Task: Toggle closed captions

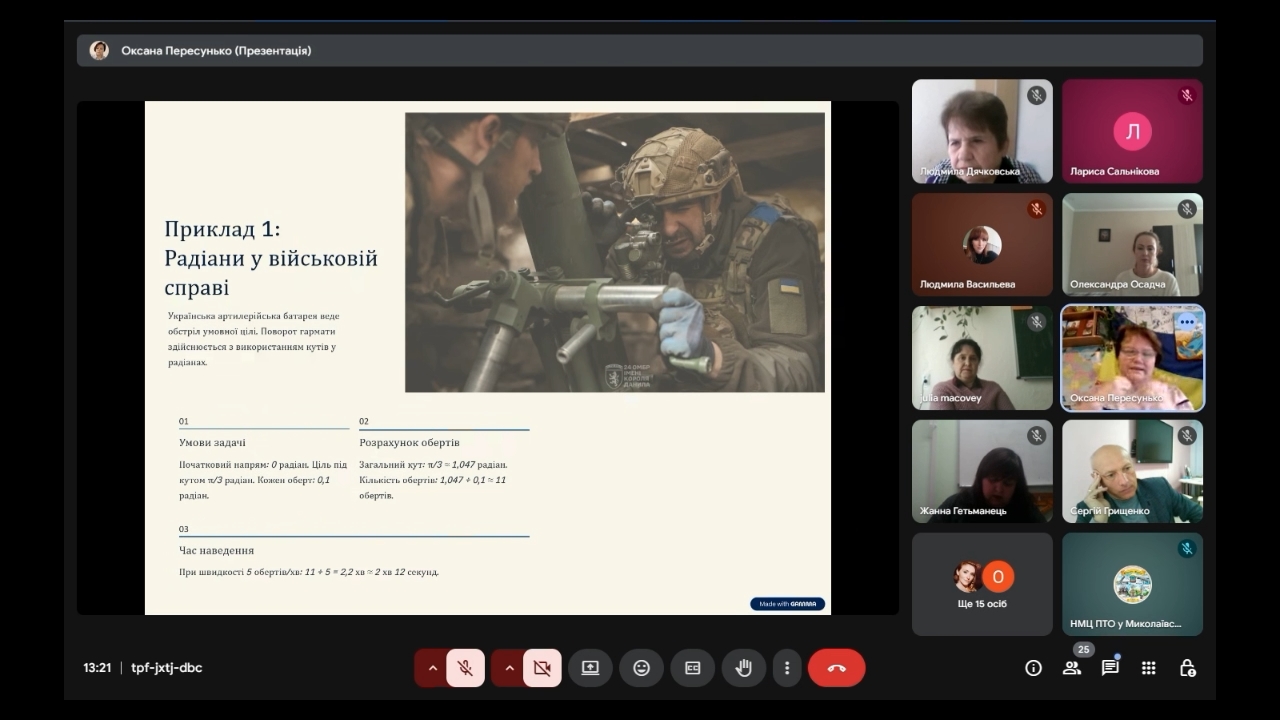Action: click(692, 668)
